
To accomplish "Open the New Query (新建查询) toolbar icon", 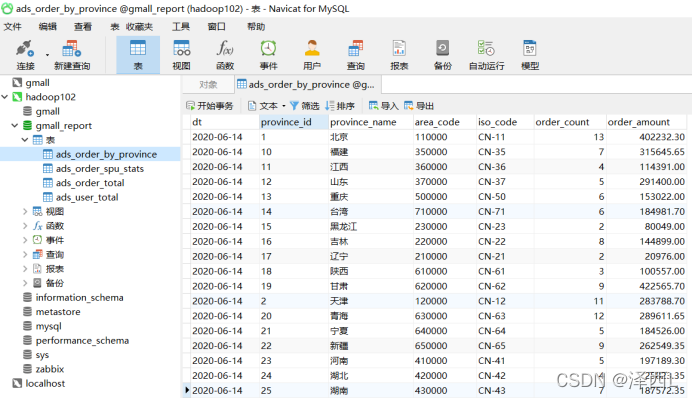I will [x=72, y=55].
